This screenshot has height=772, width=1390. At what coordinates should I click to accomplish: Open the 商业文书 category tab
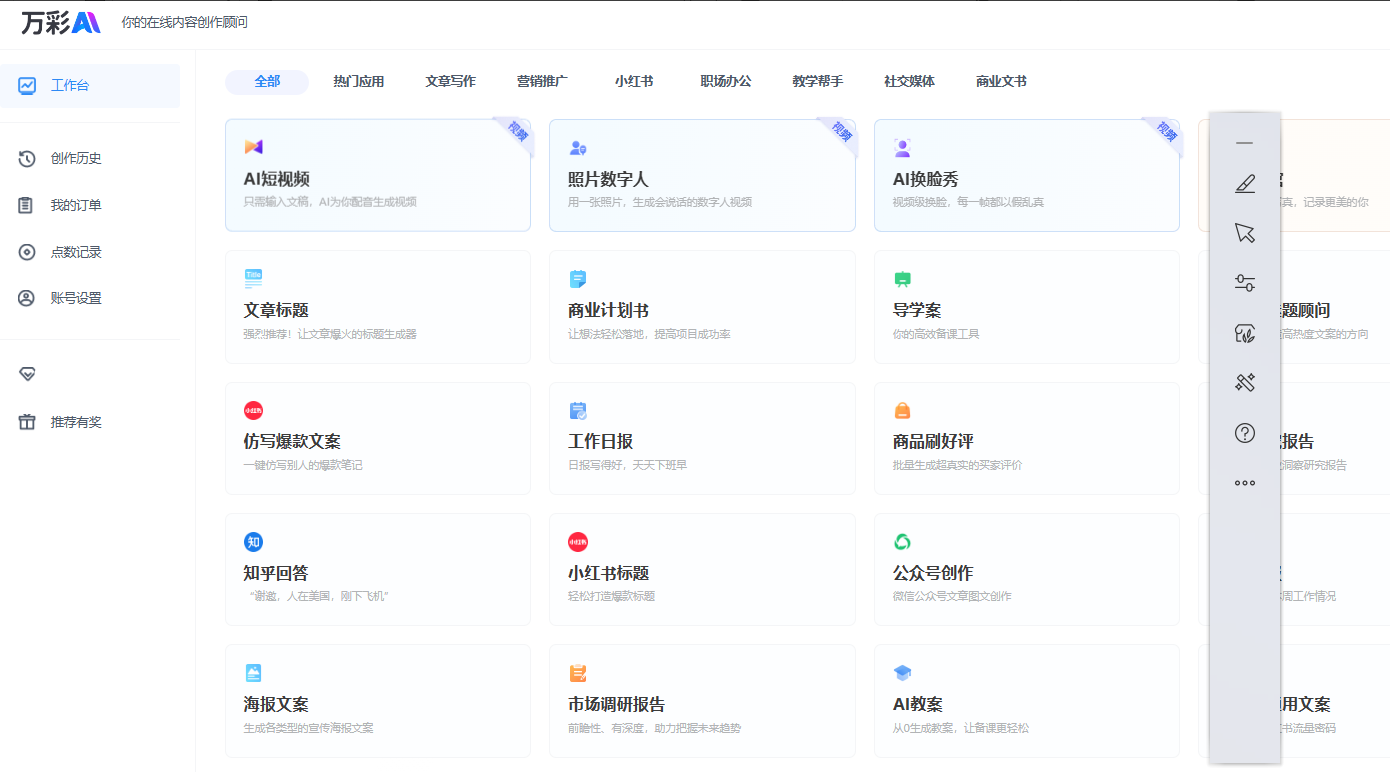[x=1001, y=82]
